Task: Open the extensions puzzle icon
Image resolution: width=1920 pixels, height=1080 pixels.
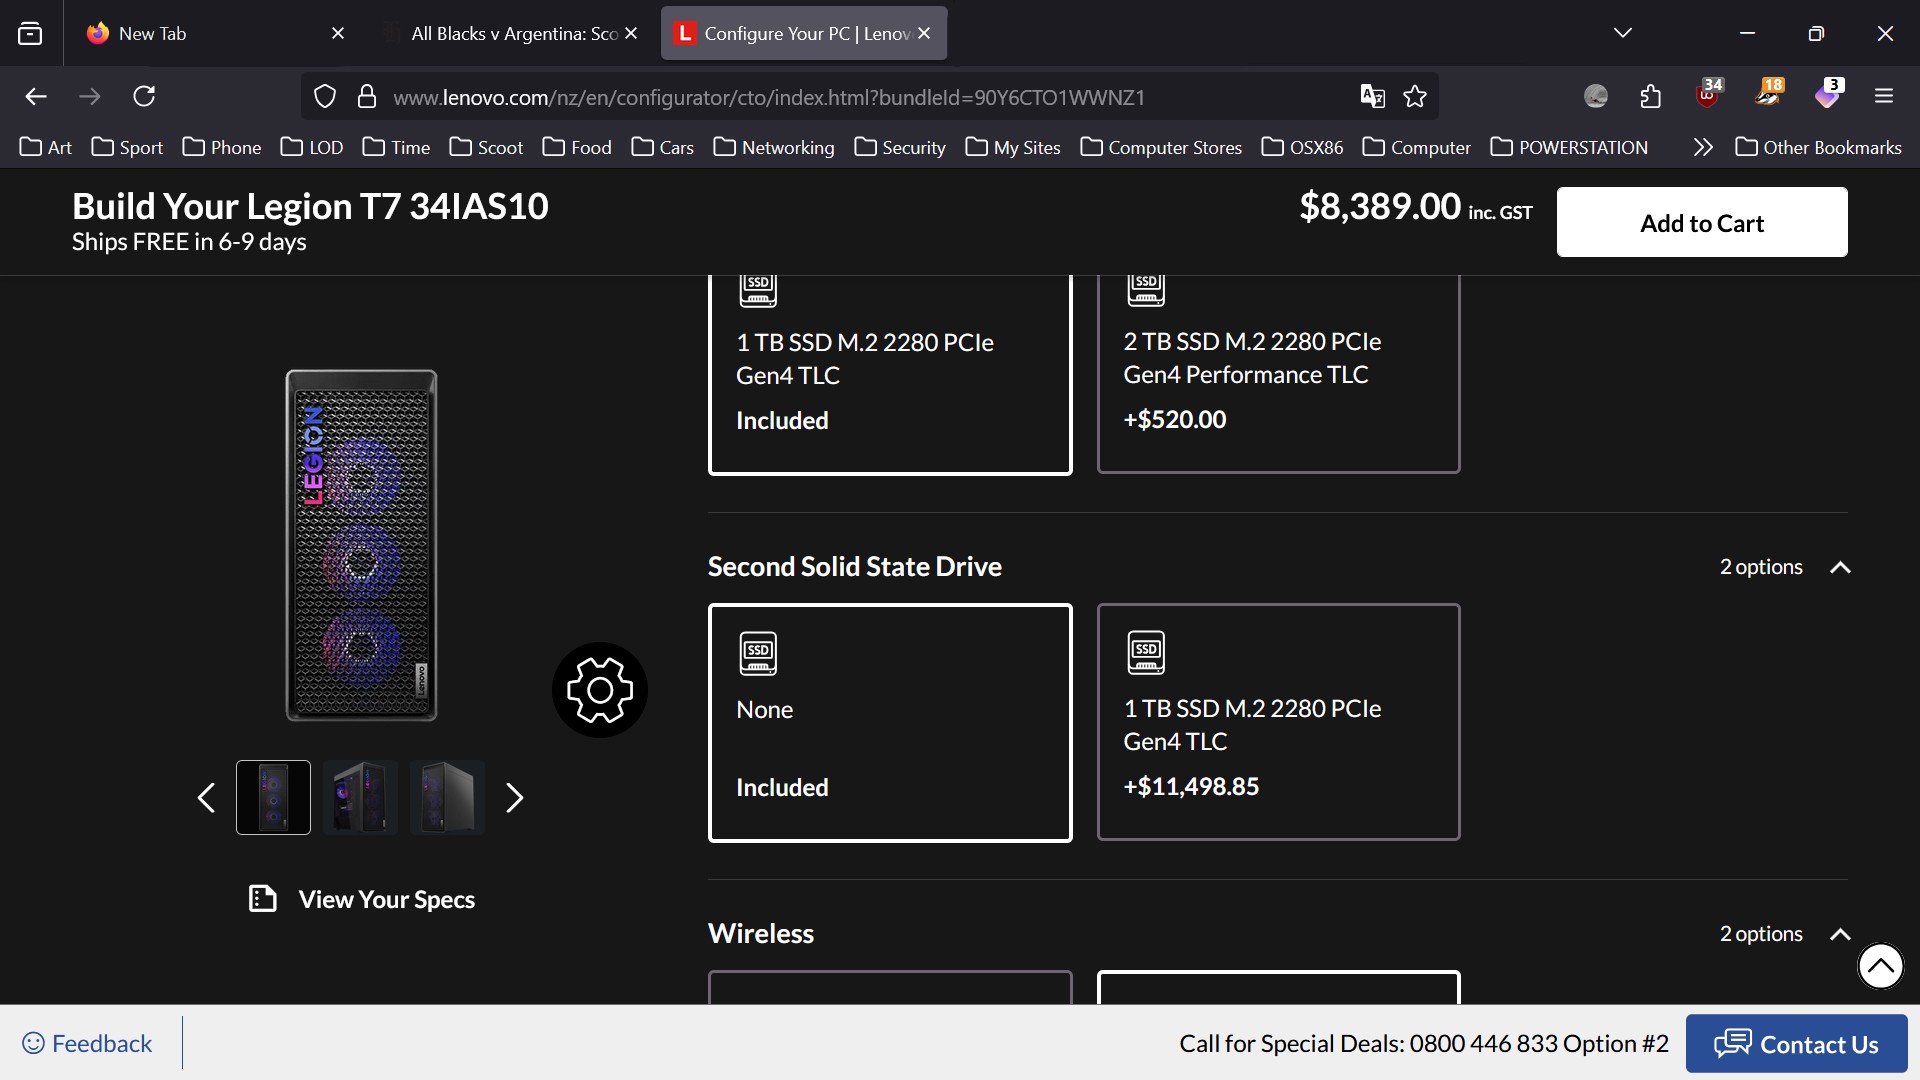Action: click(1651, 96)
